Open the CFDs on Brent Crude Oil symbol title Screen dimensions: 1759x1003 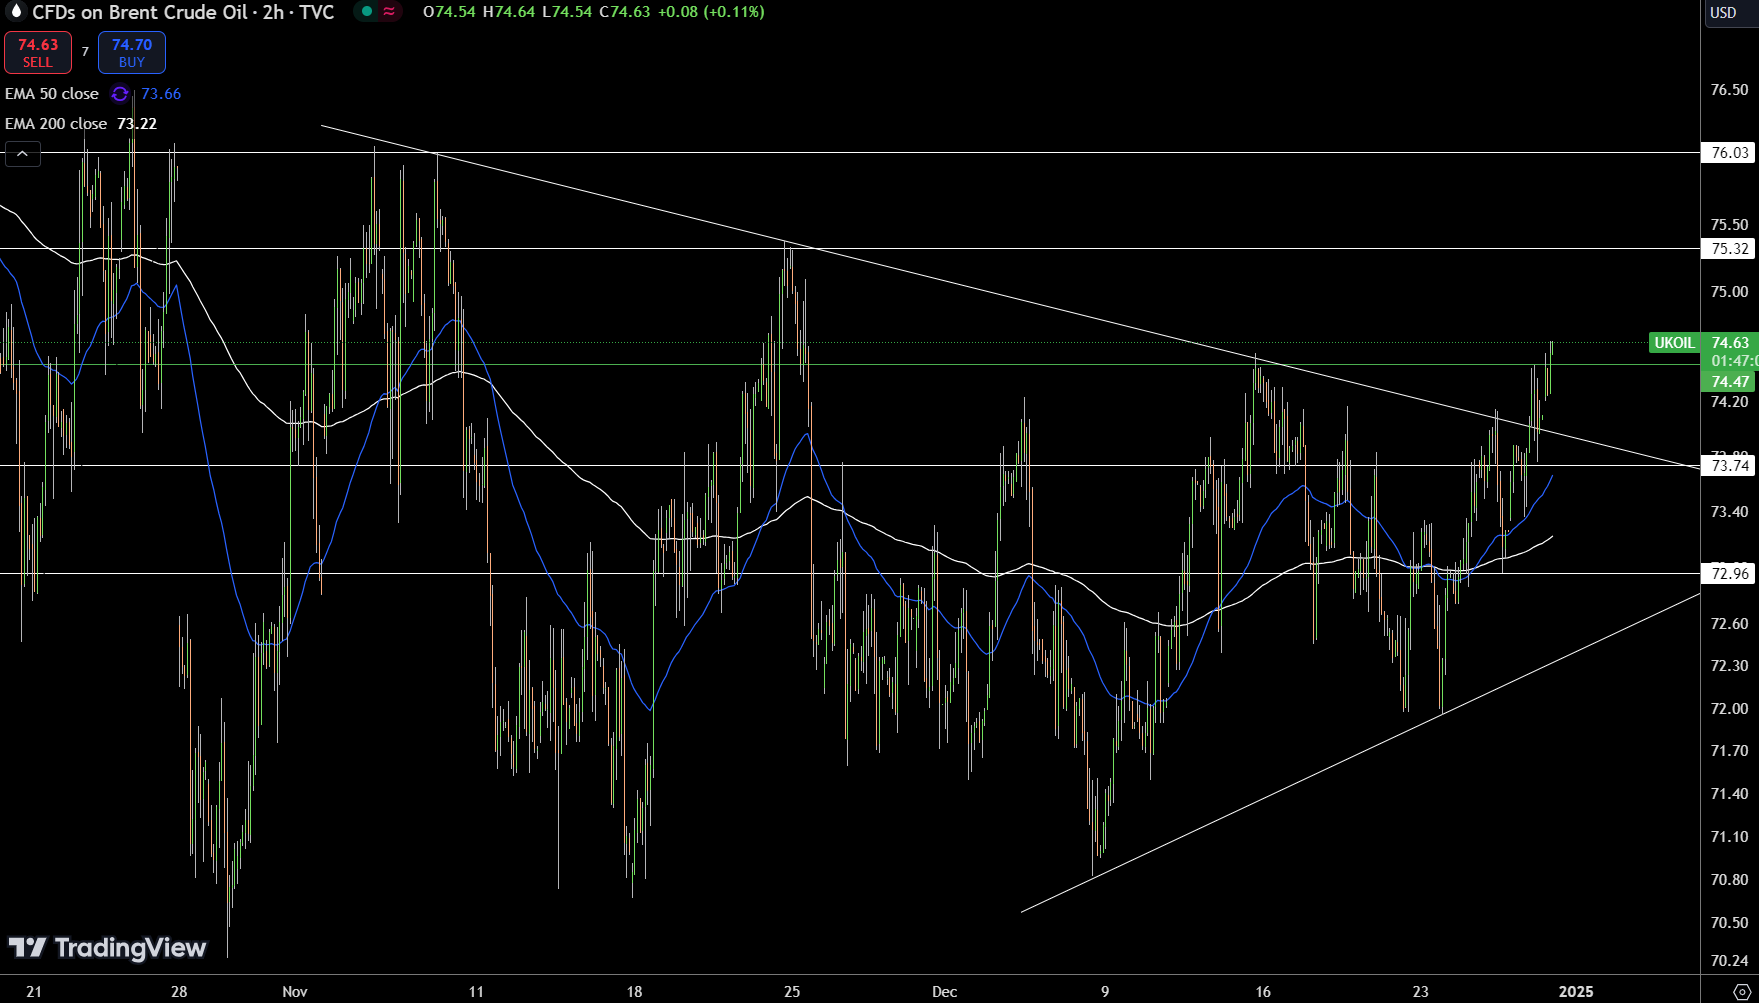coord(183,12)
